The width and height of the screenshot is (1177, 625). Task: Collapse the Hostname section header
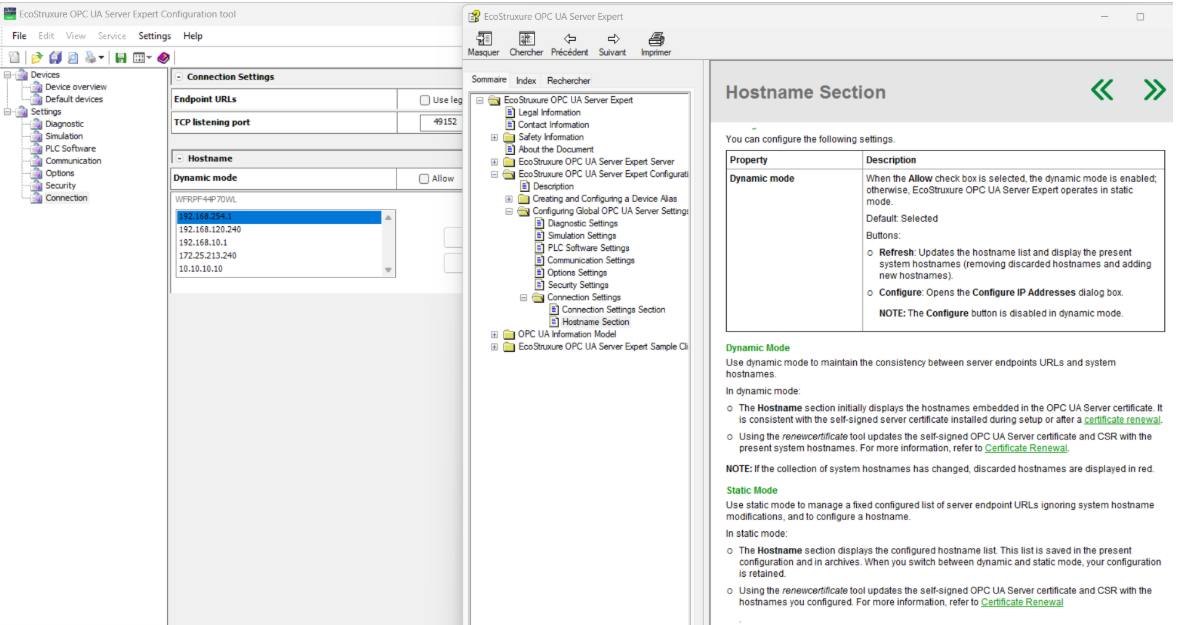tap(179, 158)
